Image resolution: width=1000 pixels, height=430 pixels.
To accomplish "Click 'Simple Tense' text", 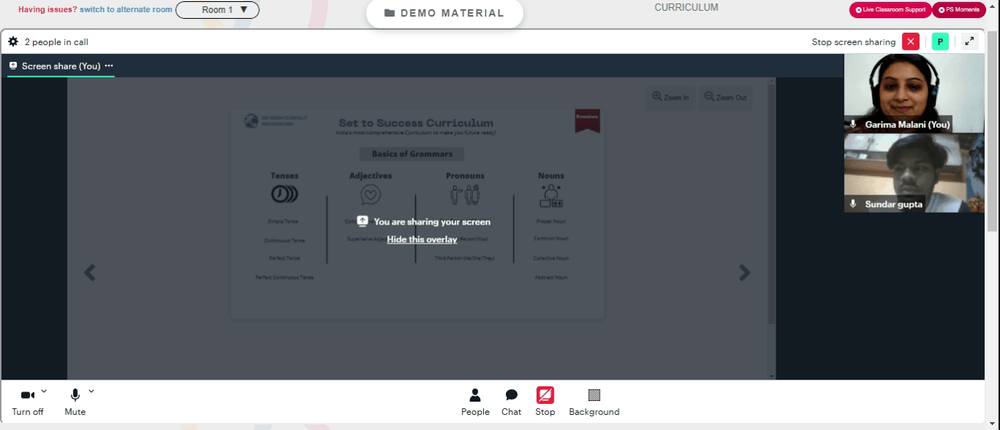I will tap(283, 221).
